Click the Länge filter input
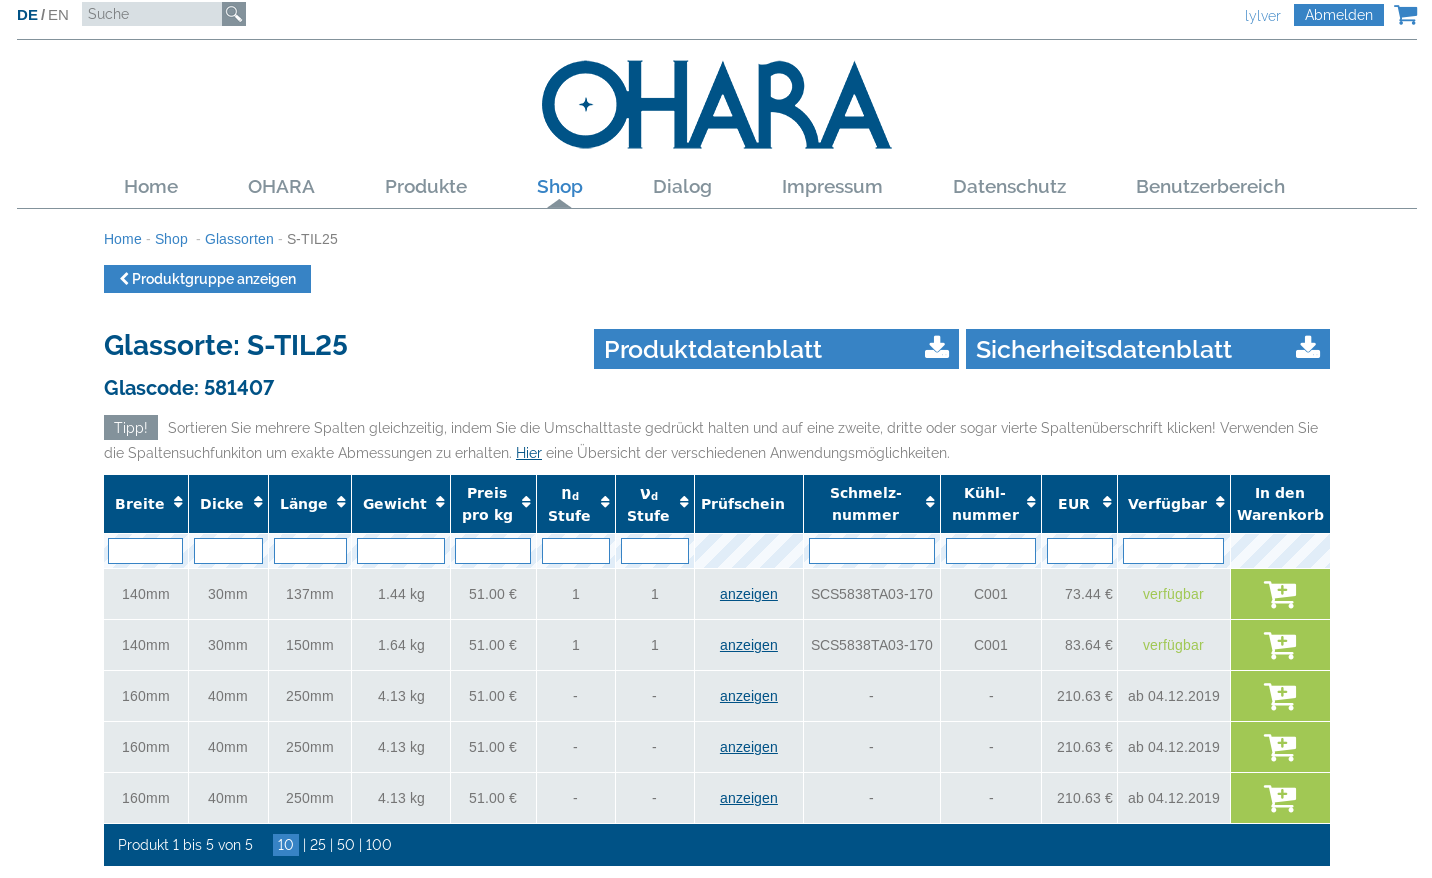This screenshot has height=878, width=1432. click(310, 551)
